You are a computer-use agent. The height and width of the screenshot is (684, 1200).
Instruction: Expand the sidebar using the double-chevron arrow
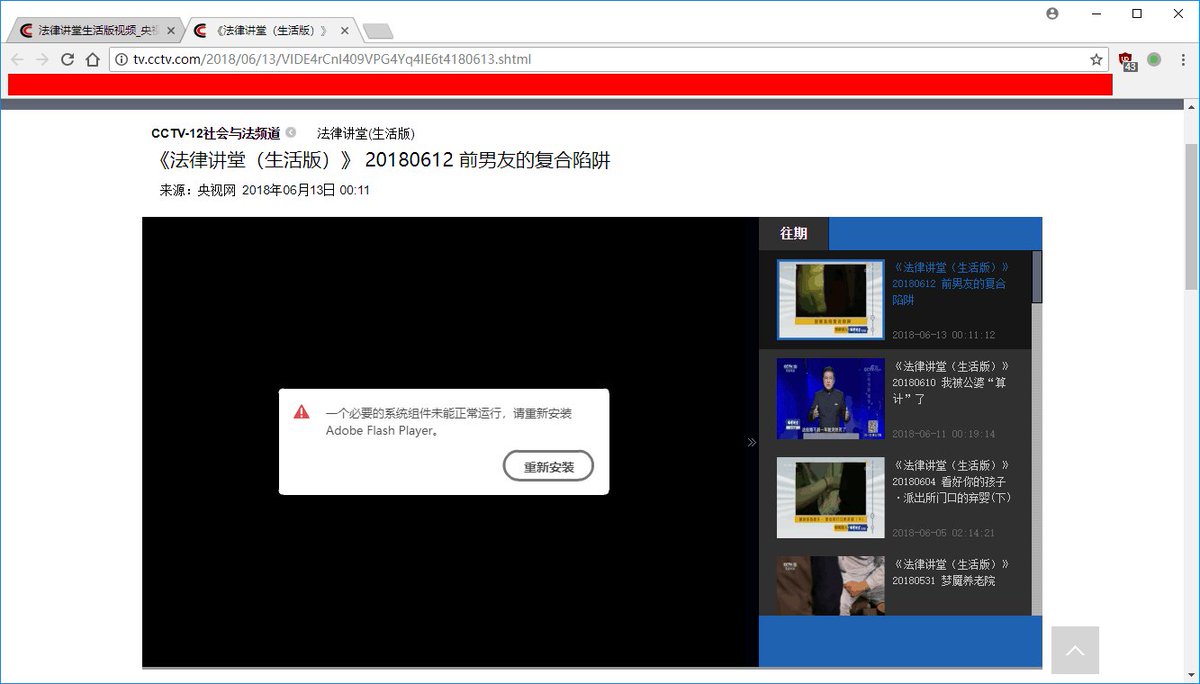pyautogui.click(x=751, y=441)
